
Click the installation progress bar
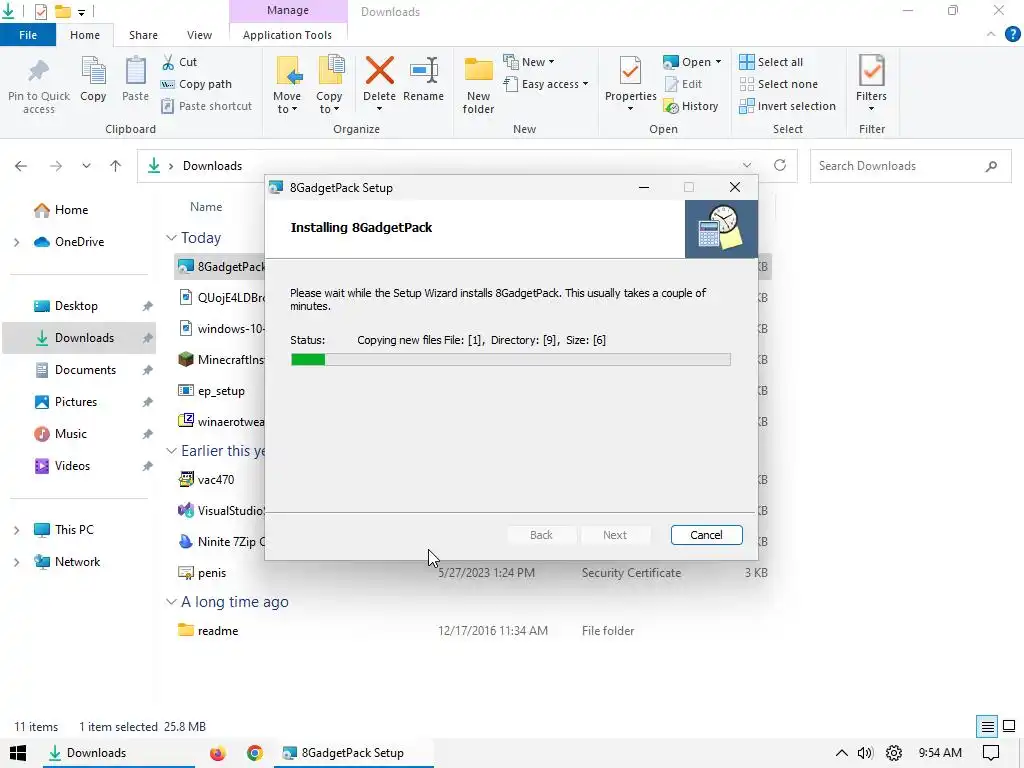[511, 359]
